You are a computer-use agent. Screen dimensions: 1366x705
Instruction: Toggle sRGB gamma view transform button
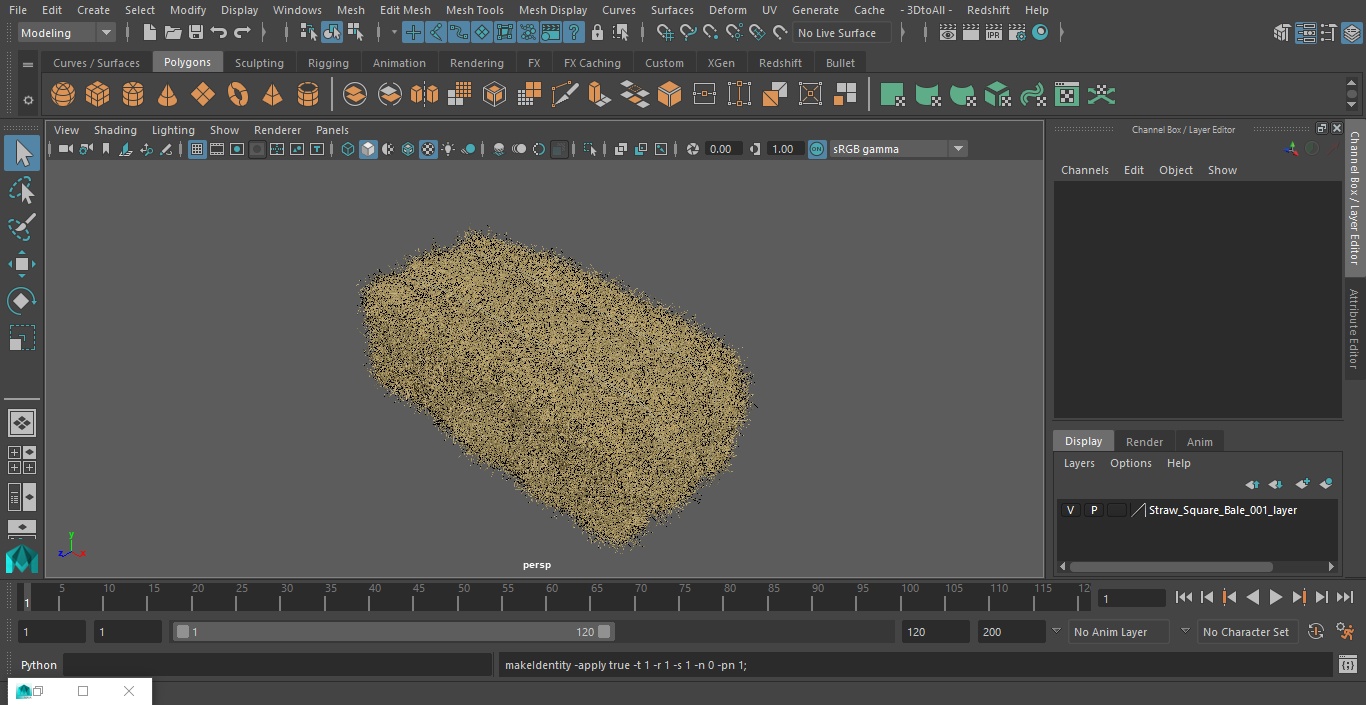point(817,149)
